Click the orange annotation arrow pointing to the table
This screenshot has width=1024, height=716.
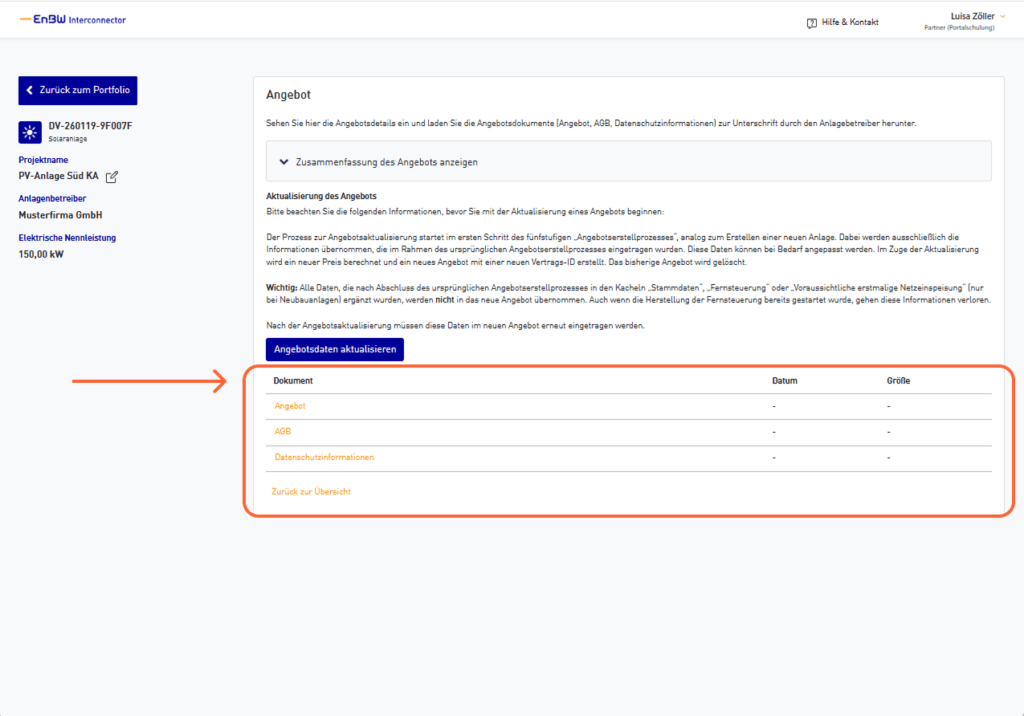151,381
